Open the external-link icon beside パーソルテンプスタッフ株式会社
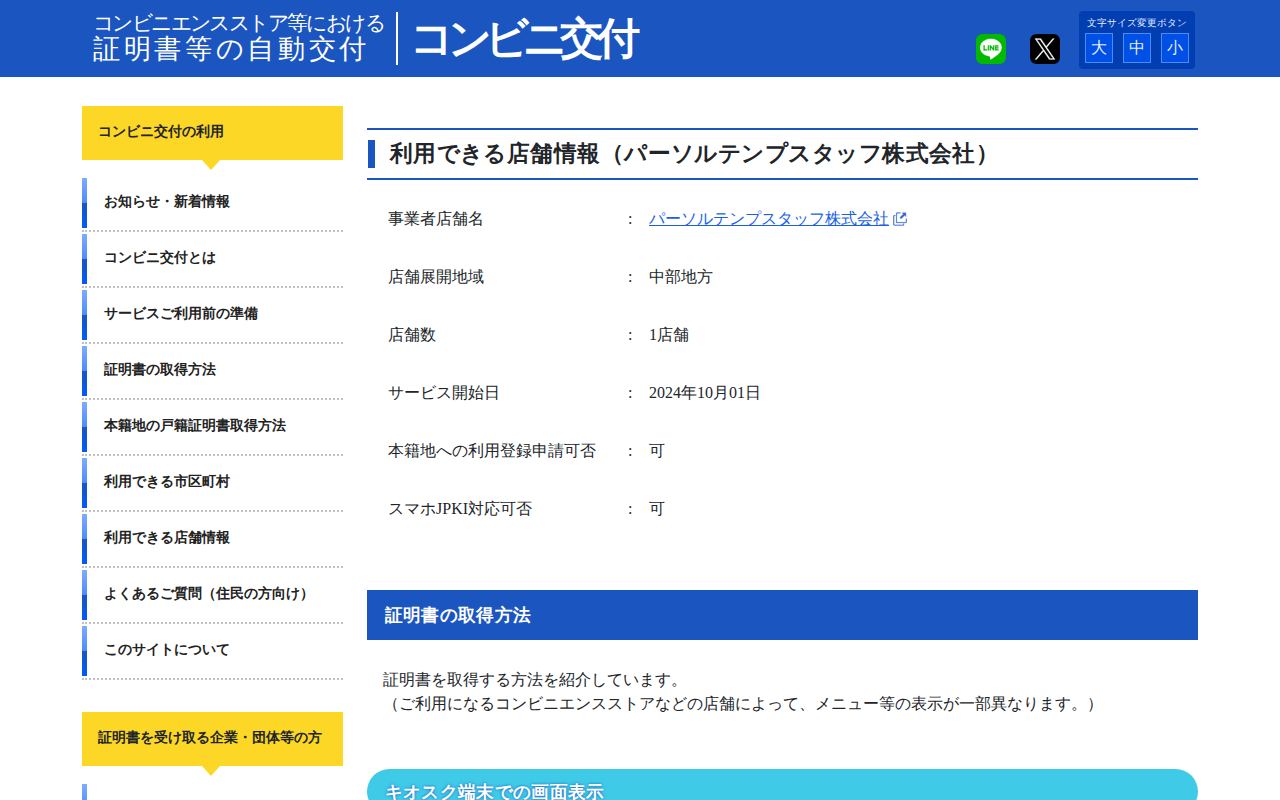This screenshot has height=800, width=1280. (x=901, y=217)
